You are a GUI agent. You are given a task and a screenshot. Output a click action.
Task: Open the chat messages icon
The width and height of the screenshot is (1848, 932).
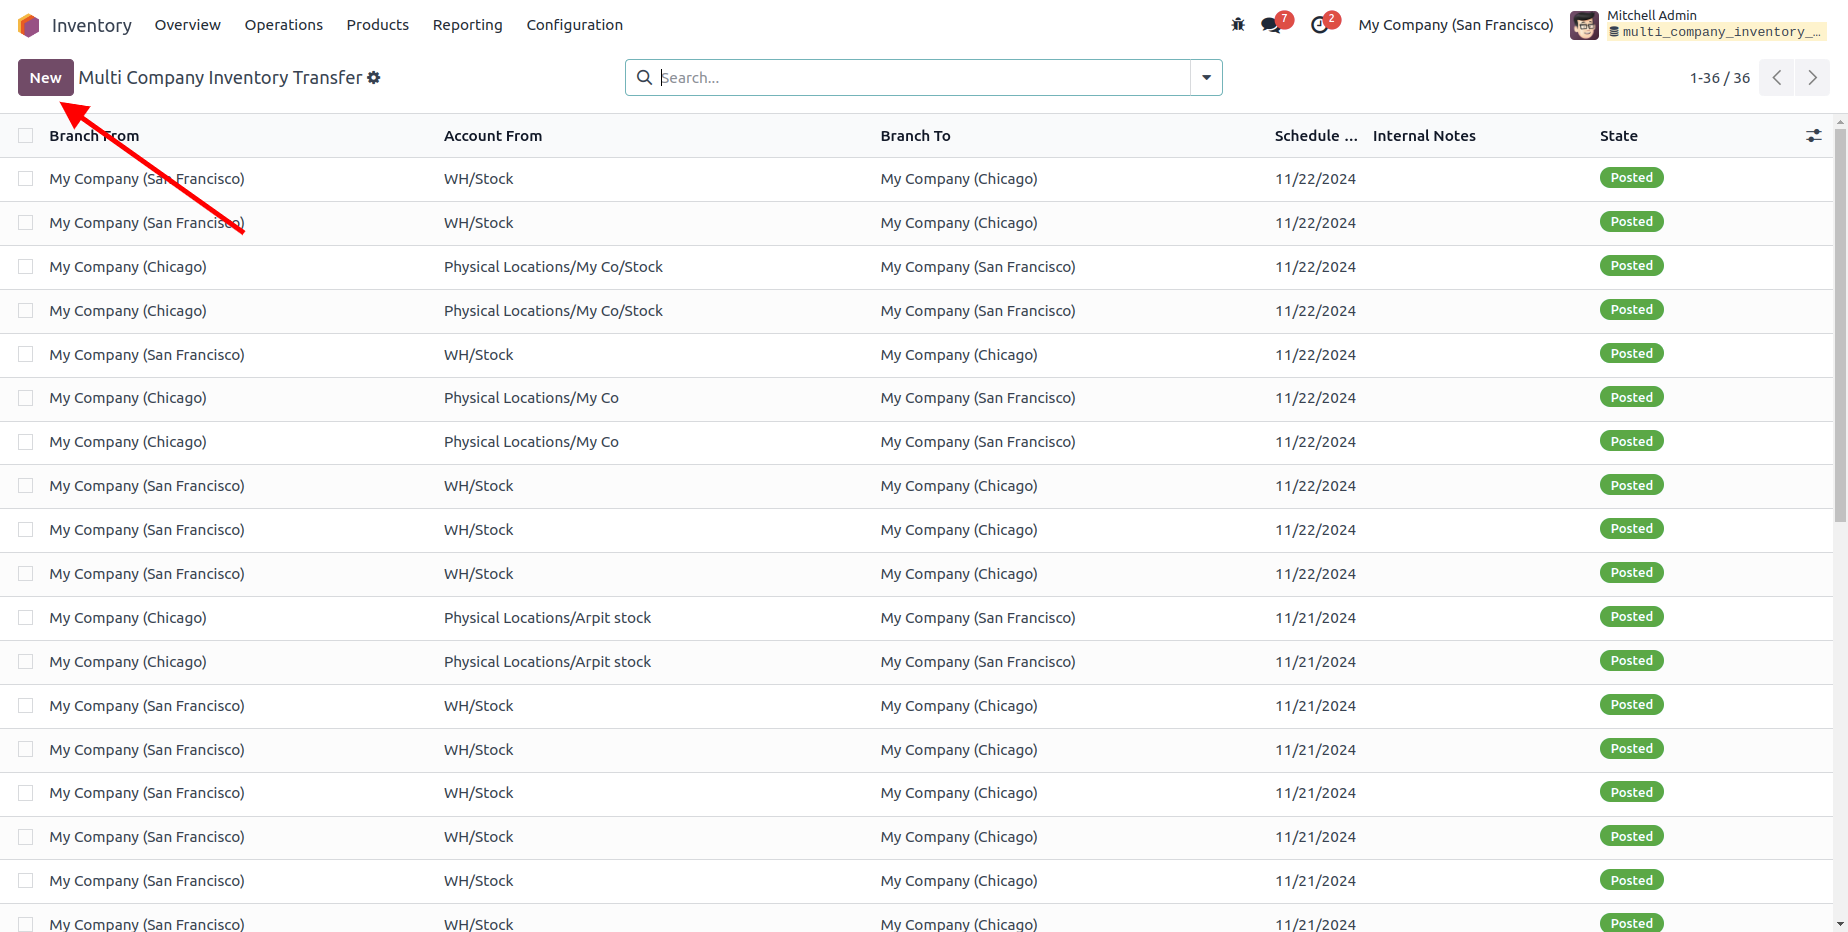click(1271, 25)
